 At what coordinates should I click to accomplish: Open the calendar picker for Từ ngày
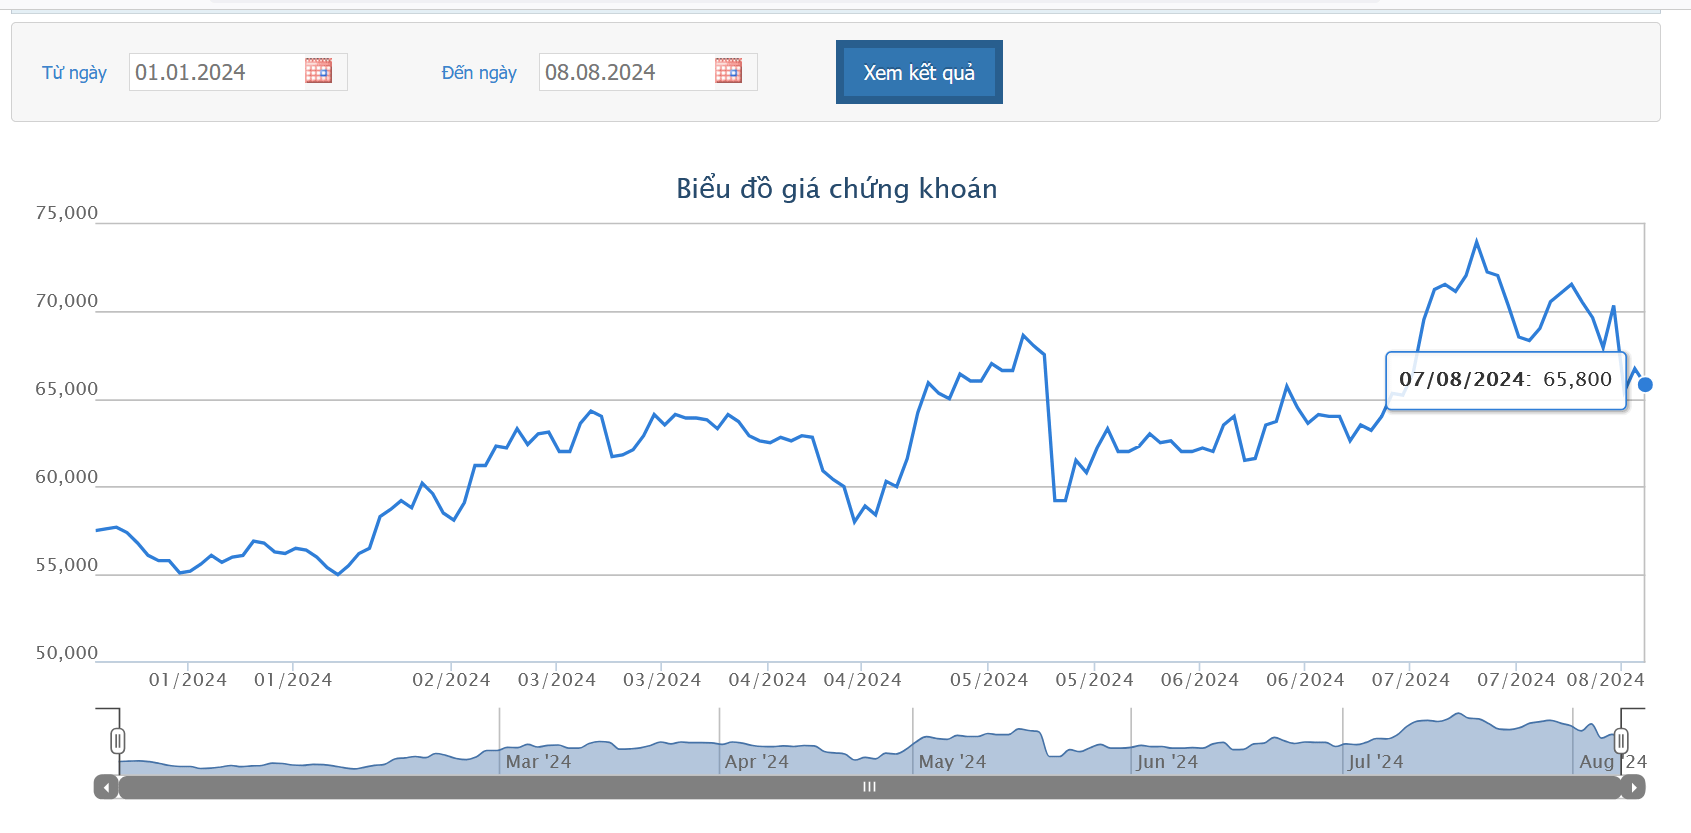tap(318, 71)
